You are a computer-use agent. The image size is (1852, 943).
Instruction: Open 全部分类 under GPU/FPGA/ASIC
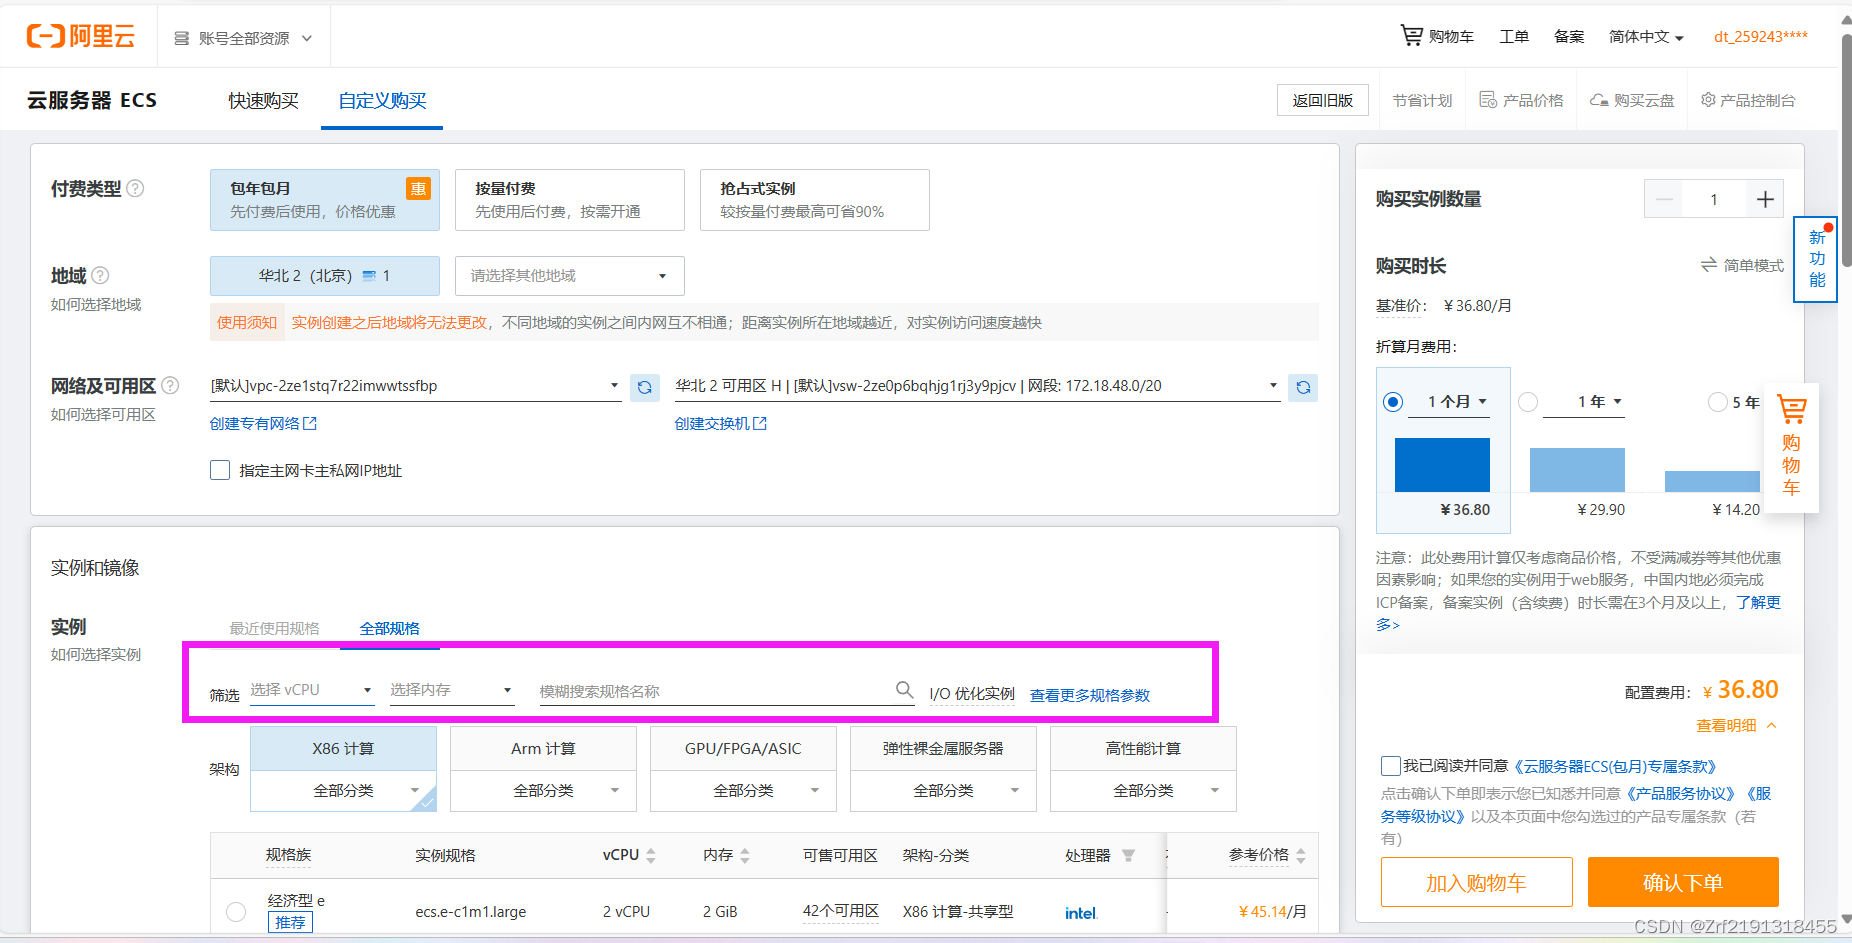click(743, 790)
